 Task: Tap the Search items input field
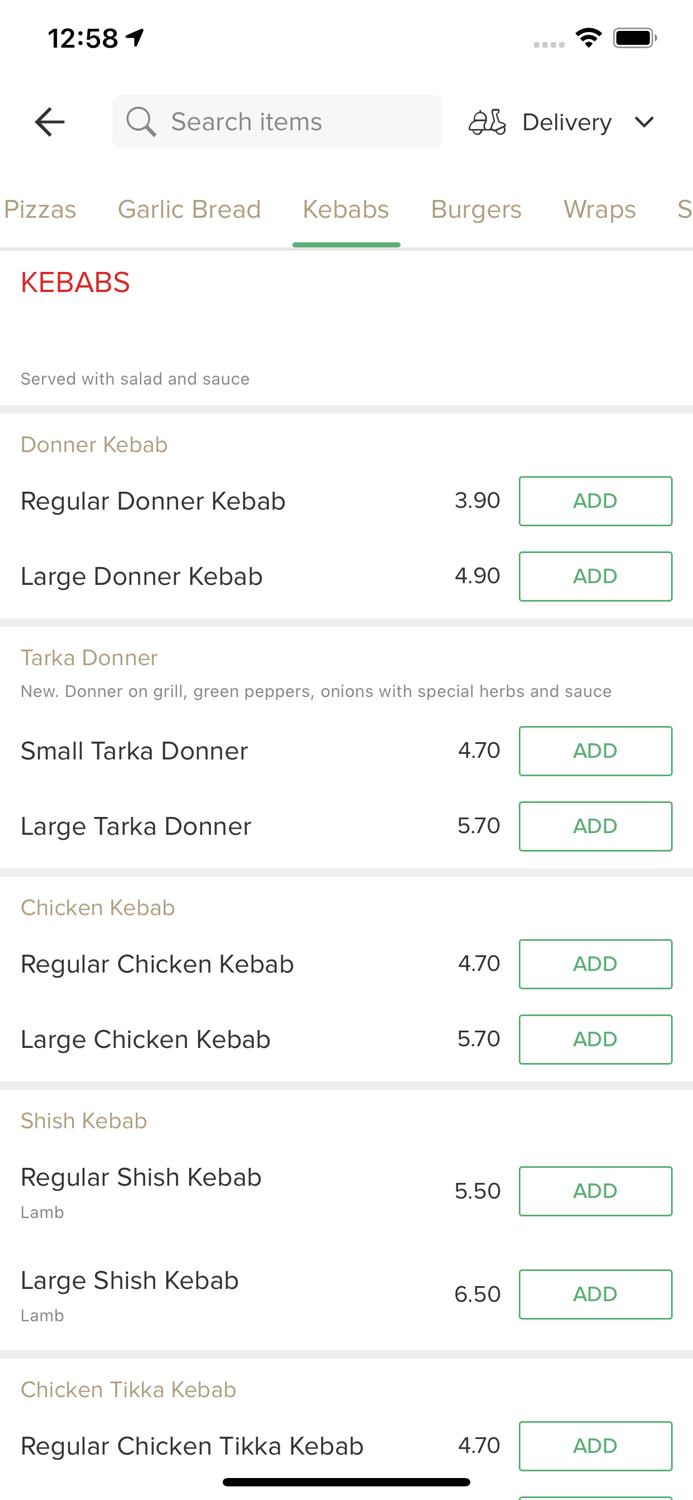point(276,121)
